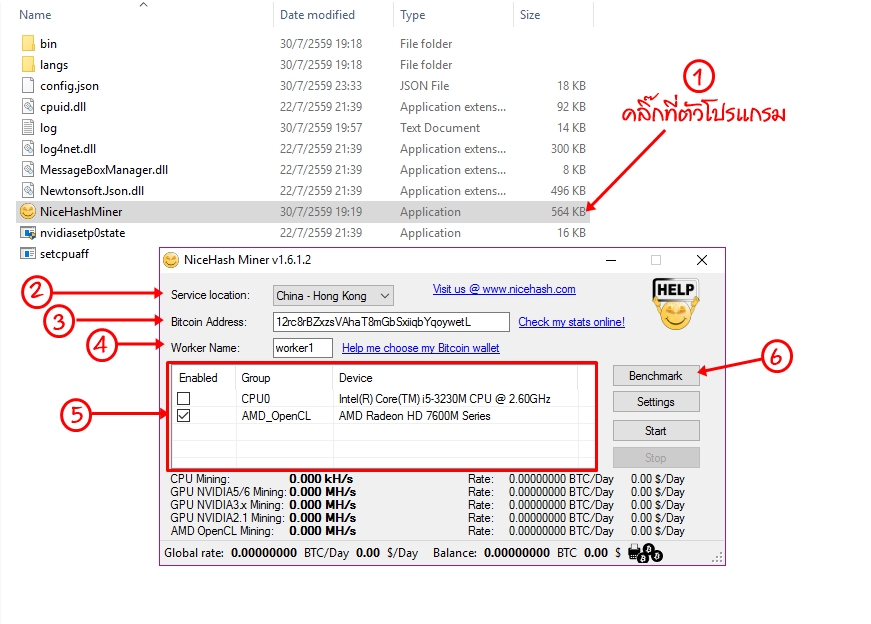Click the Device column header in device list
Screen dimensions: 871x624
(x=356, y=378)
